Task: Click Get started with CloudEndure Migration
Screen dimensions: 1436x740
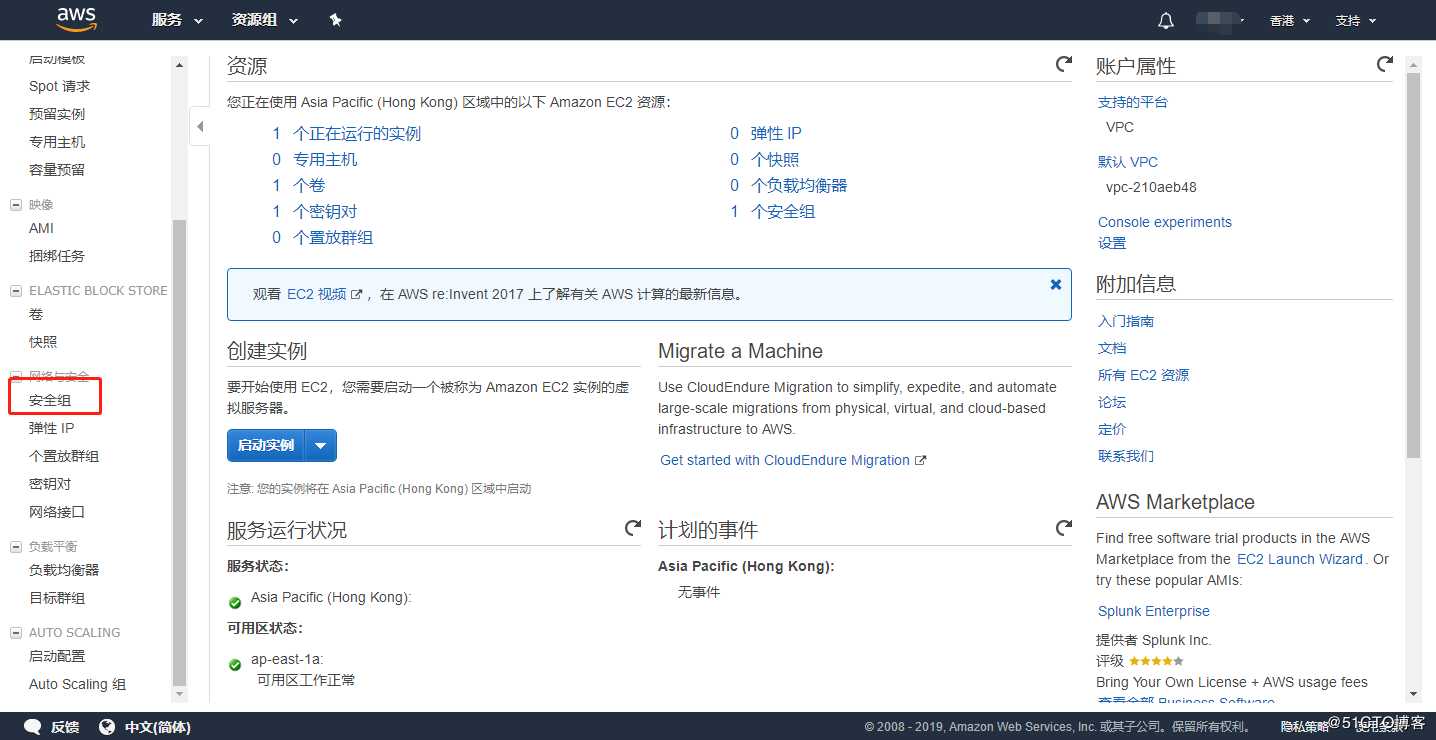Action: point(785,460)
